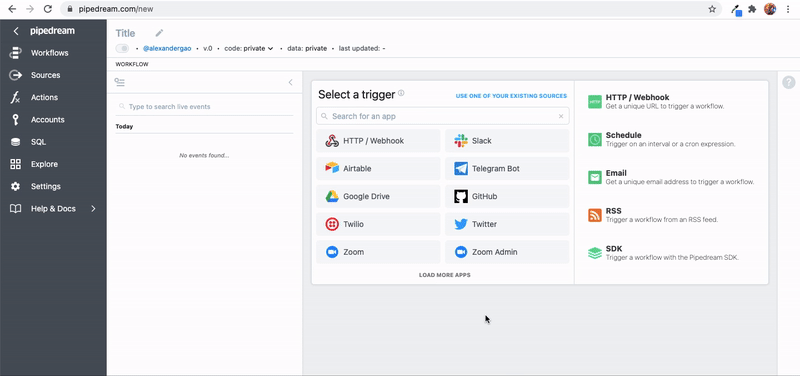Open Accounts in the sidebar
The height and width of the screenshot is (376, 800).
pyautogui.click(x=47, y=120)
